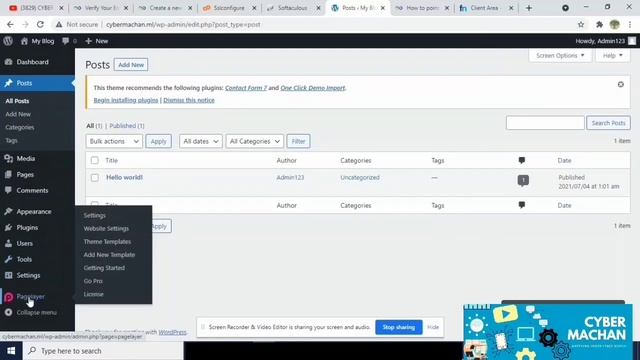
Task: Open the Hello world! post
Action: 124,177
